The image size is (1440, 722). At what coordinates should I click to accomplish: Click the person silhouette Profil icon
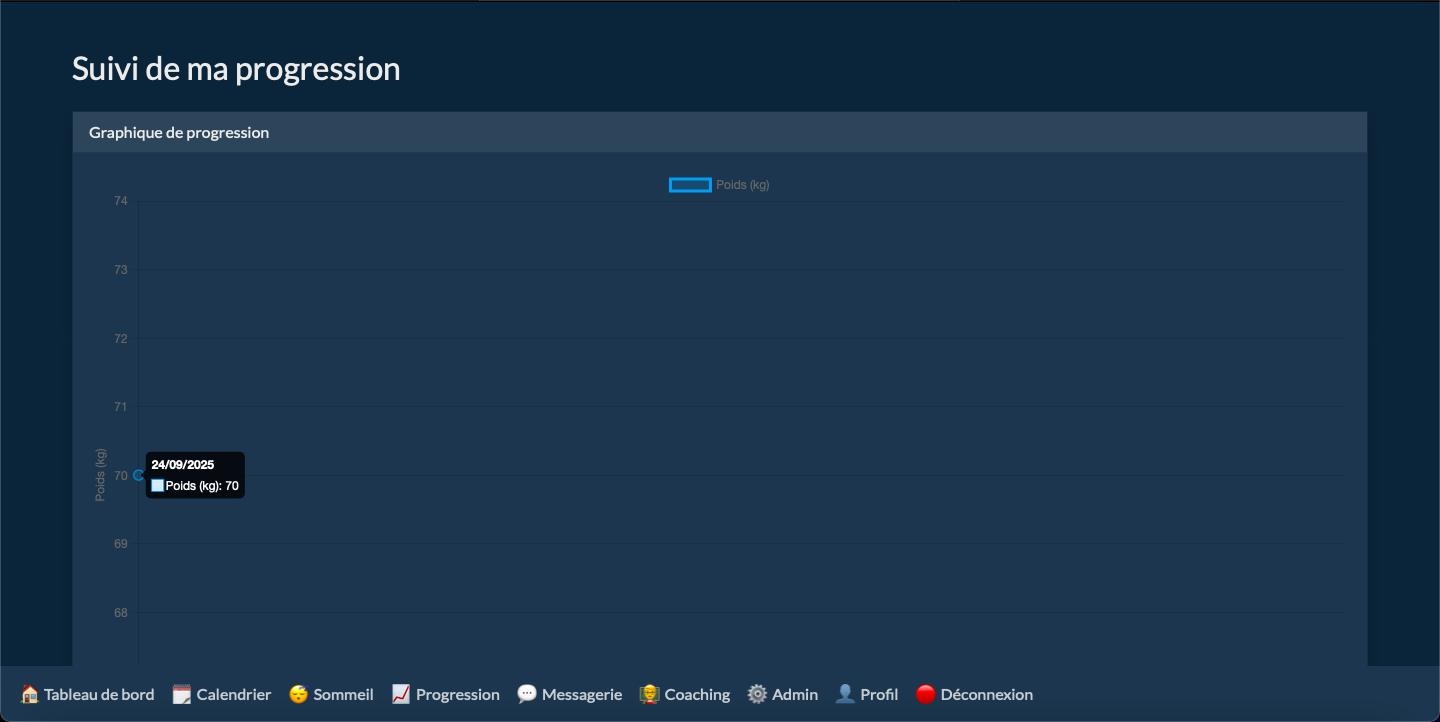[845, 694]
